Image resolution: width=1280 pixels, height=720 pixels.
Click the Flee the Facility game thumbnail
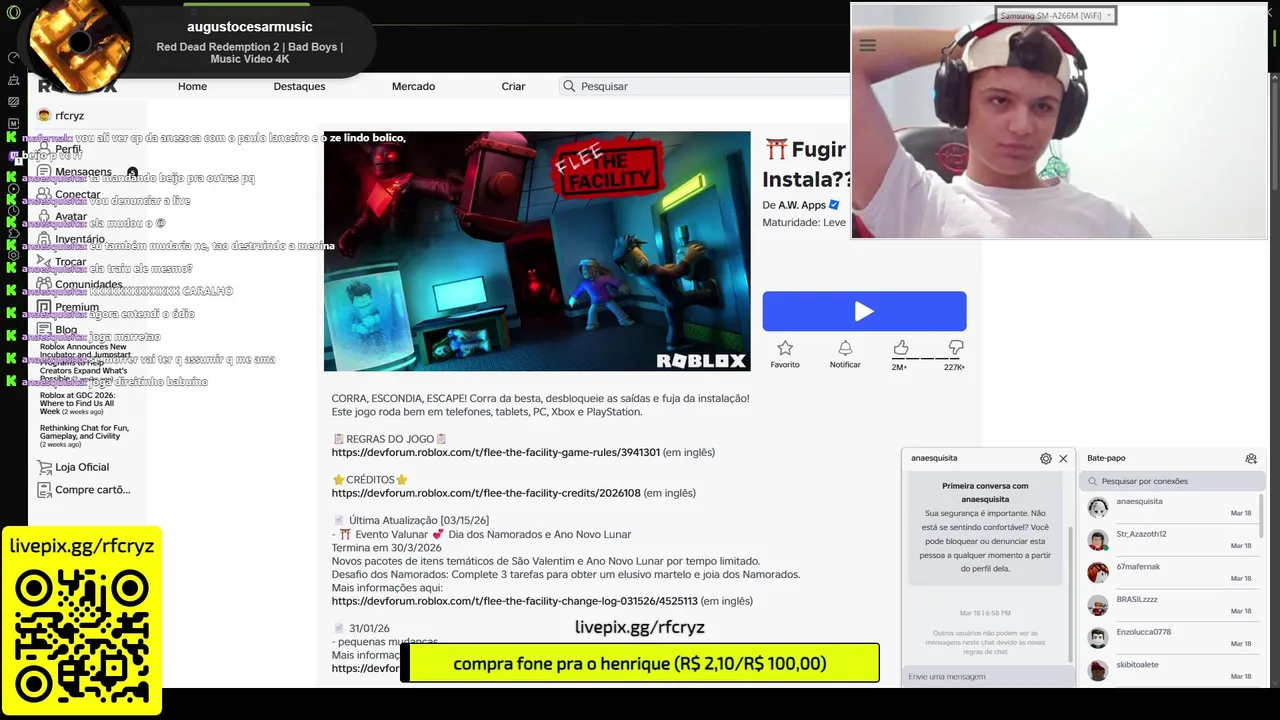pos(537,251)
